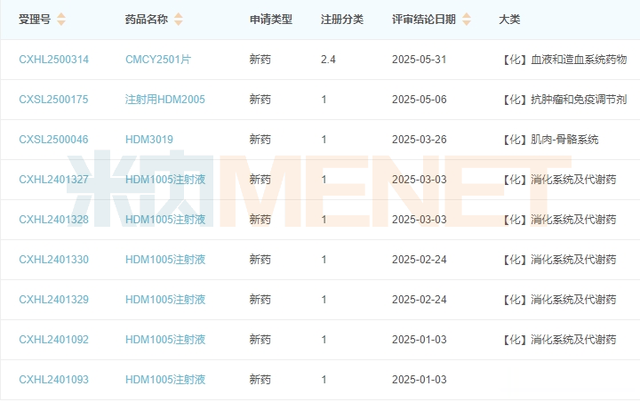Image resolution: width=640 pixels, height=402 pixels.
Task: Select category 【化】血液和造血系统药物
Action: coord(564,60)
